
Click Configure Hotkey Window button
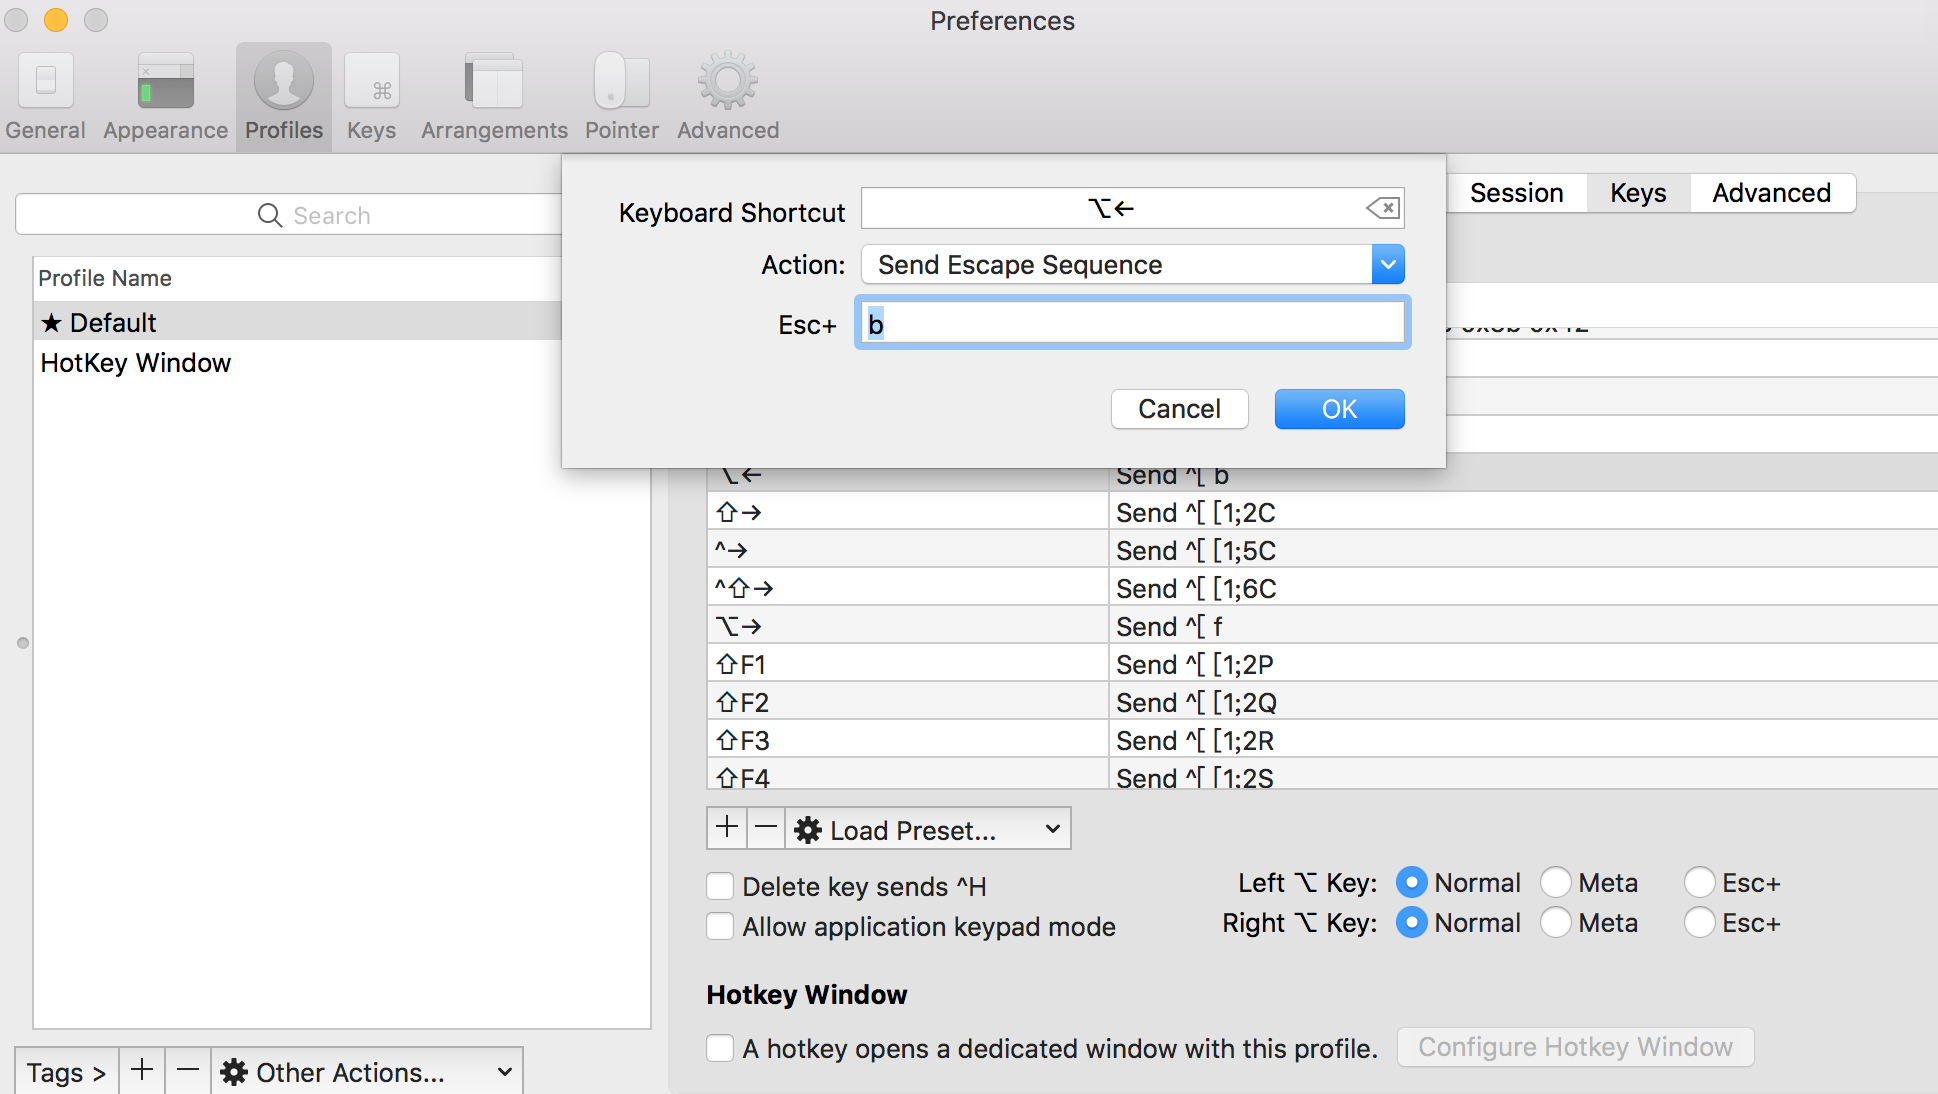(x=1575, y=1047)
